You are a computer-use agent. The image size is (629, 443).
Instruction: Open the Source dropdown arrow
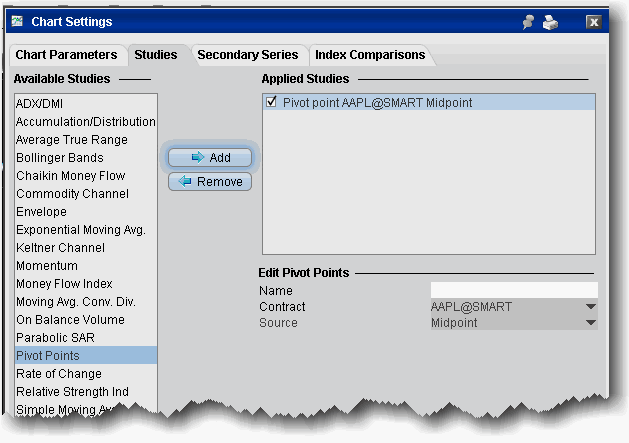(590, 322)
